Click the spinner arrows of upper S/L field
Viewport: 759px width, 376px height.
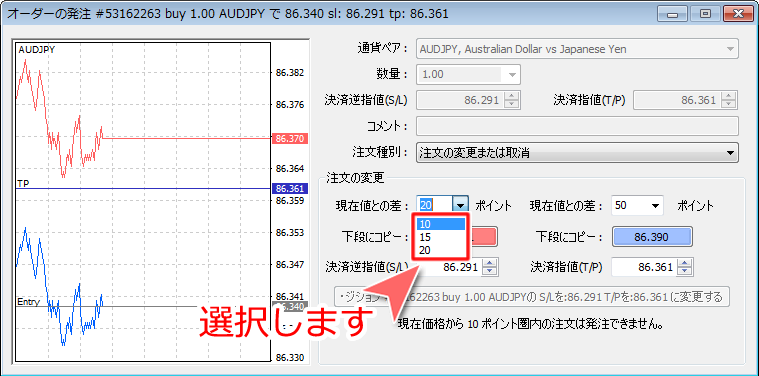(x=511, y=100)
